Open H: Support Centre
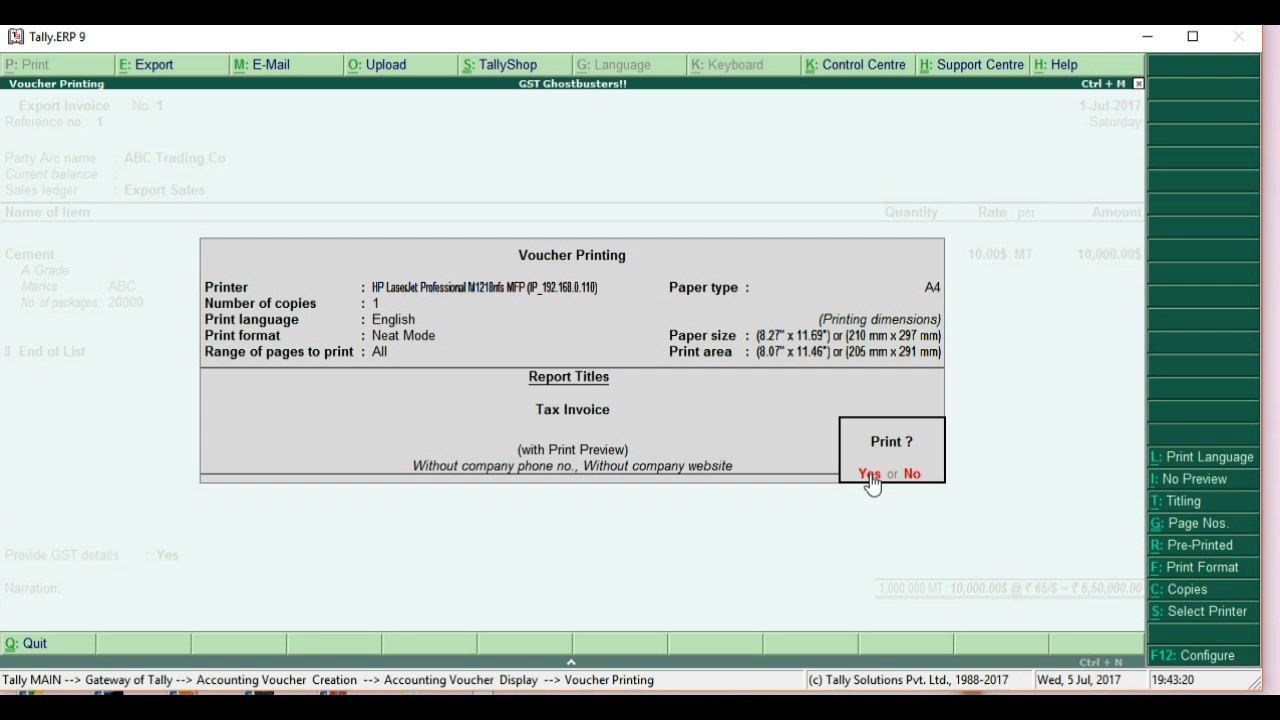1280x720 pixels. point(972,65)
